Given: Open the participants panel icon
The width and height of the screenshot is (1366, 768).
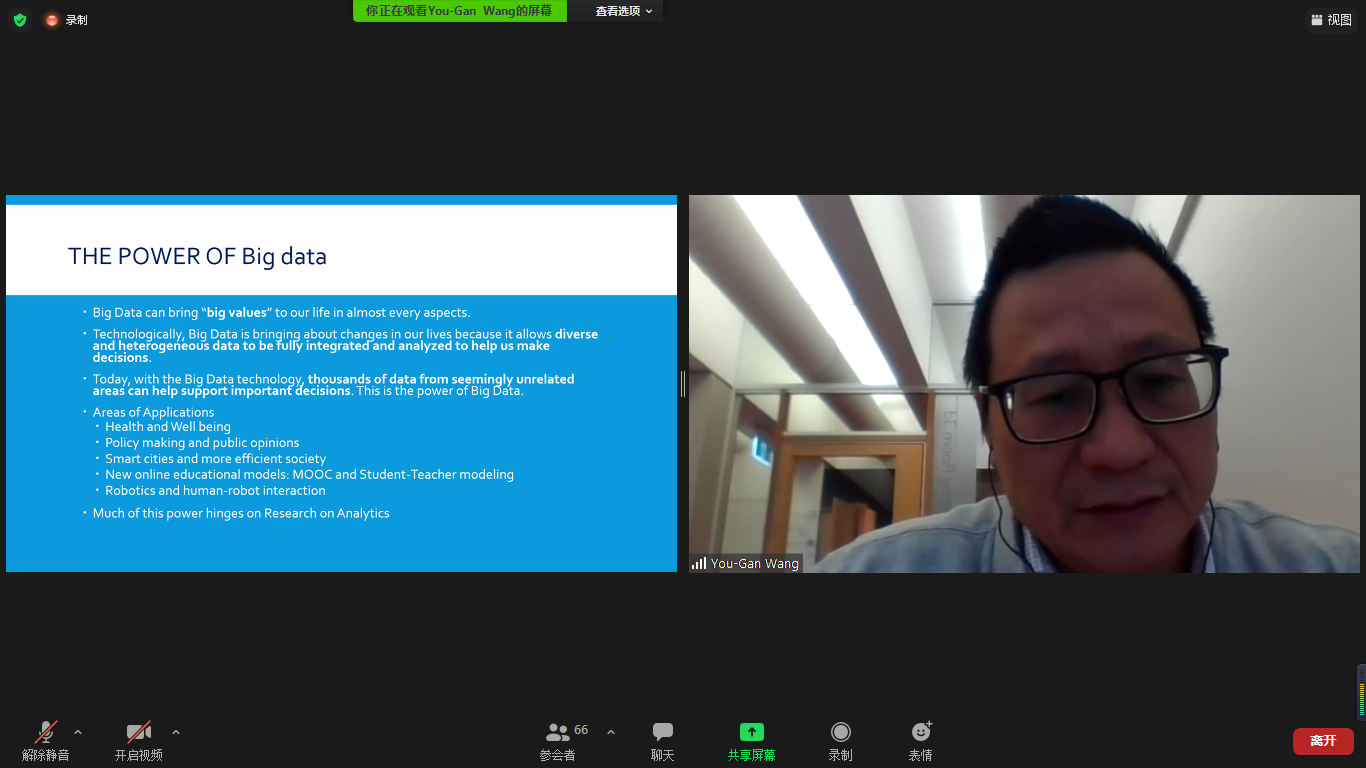Looking at the screenshot, I should [557, 733].
